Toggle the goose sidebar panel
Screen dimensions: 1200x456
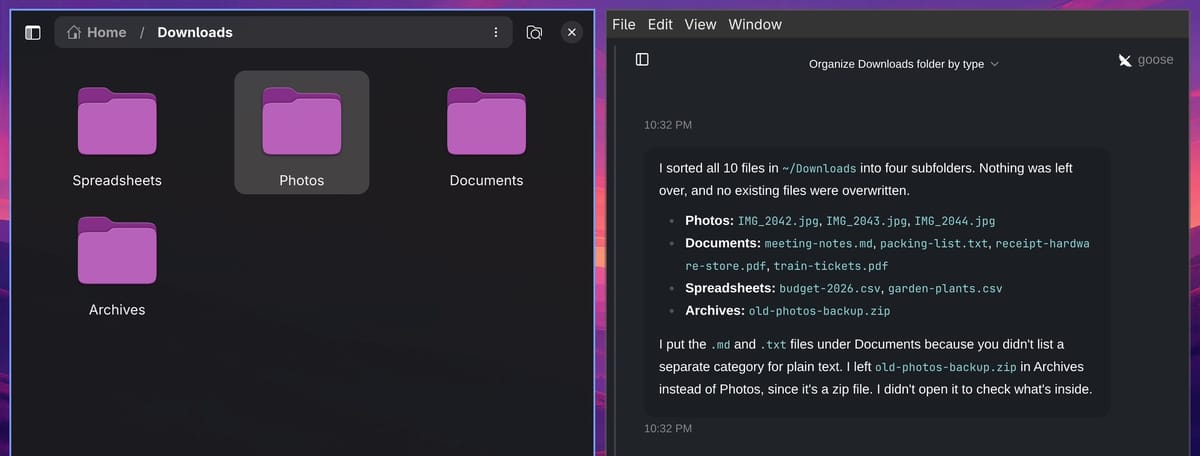(x=642, y=60)
